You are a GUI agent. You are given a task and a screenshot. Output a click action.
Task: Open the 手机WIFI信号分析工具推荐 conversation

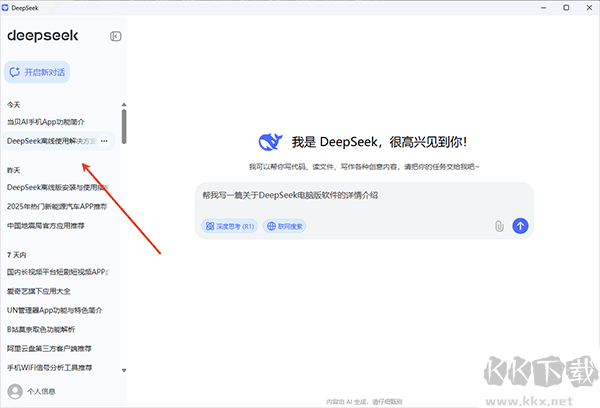(x=49, y=368)
